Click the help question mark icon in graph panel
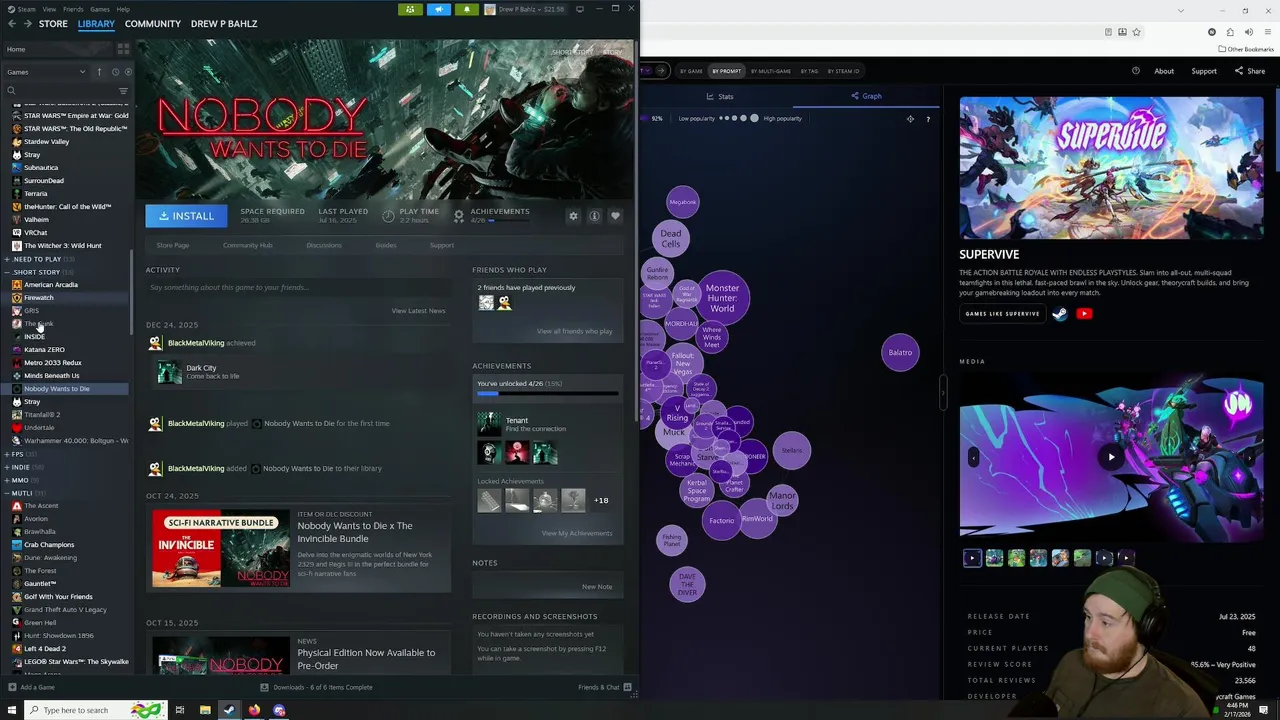 pos(928,119)
